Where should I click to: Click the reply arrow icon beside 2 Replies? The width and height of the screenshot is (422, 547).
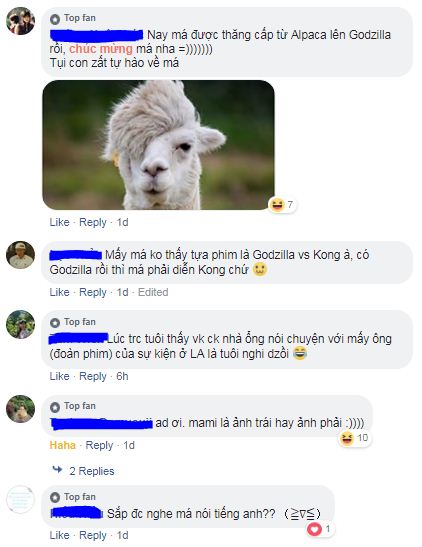(57, 470)
